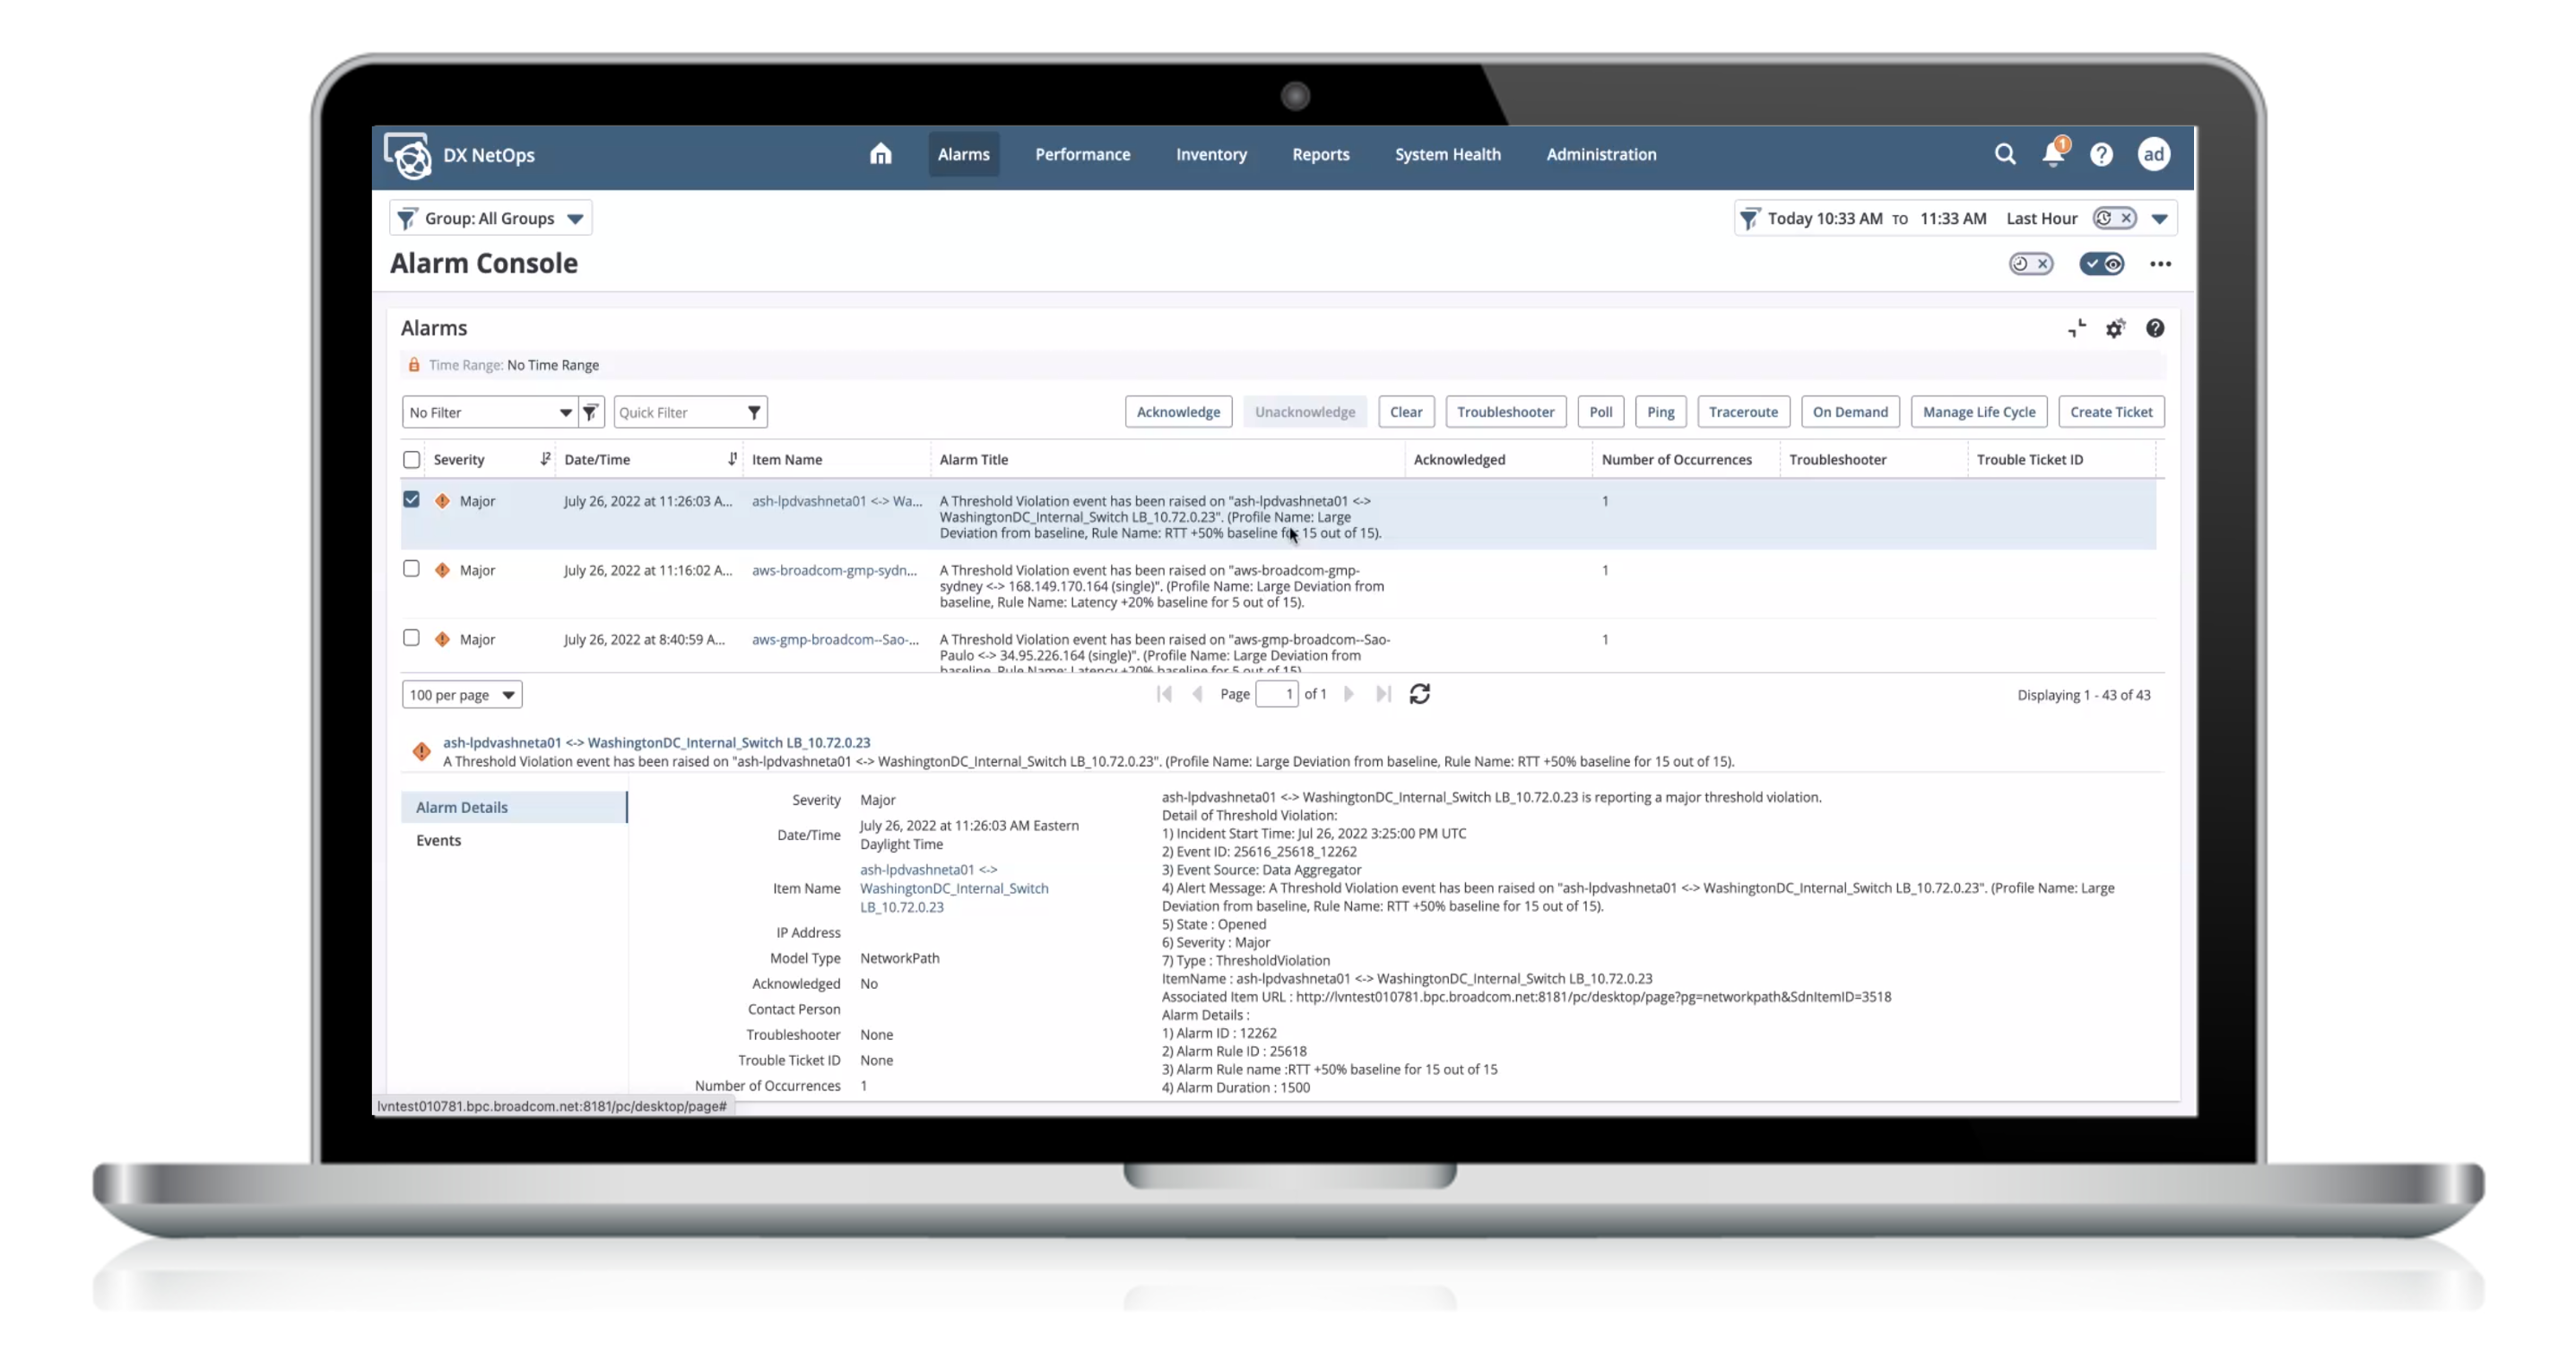Click into the Quick Filter field

tap(678, 412)
